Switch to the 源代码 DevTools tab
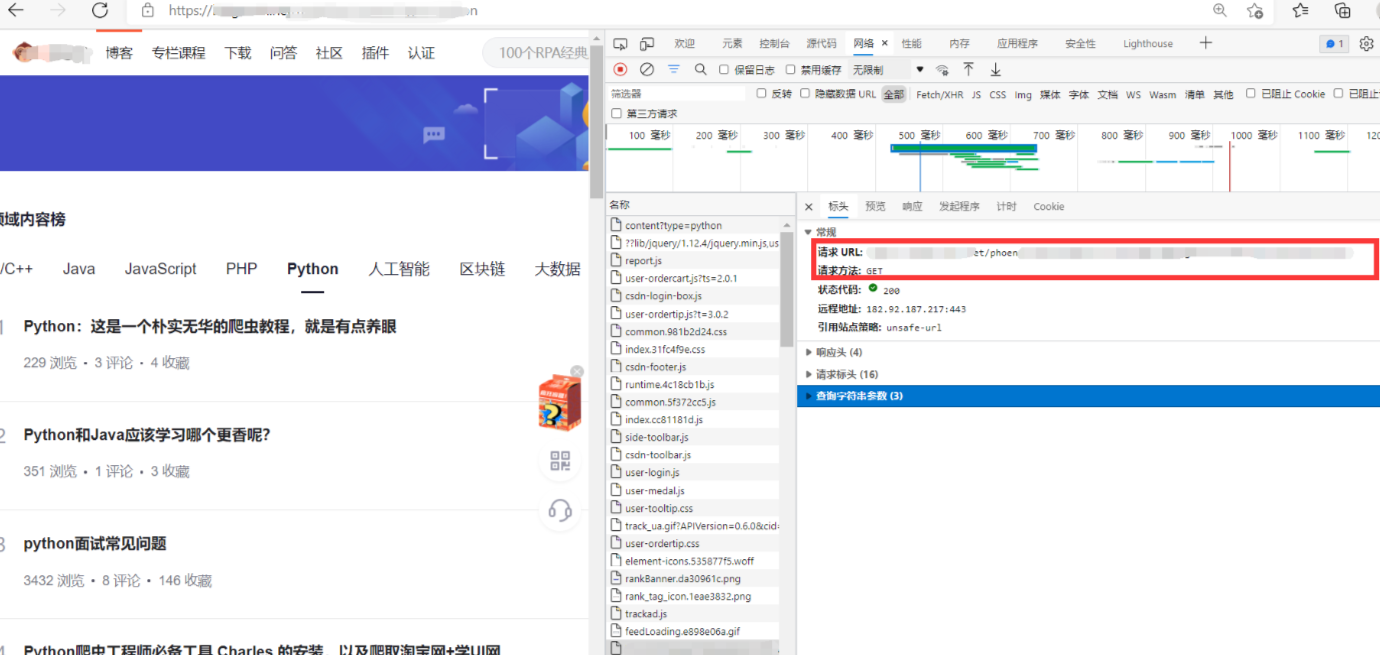 pos(821,44)
